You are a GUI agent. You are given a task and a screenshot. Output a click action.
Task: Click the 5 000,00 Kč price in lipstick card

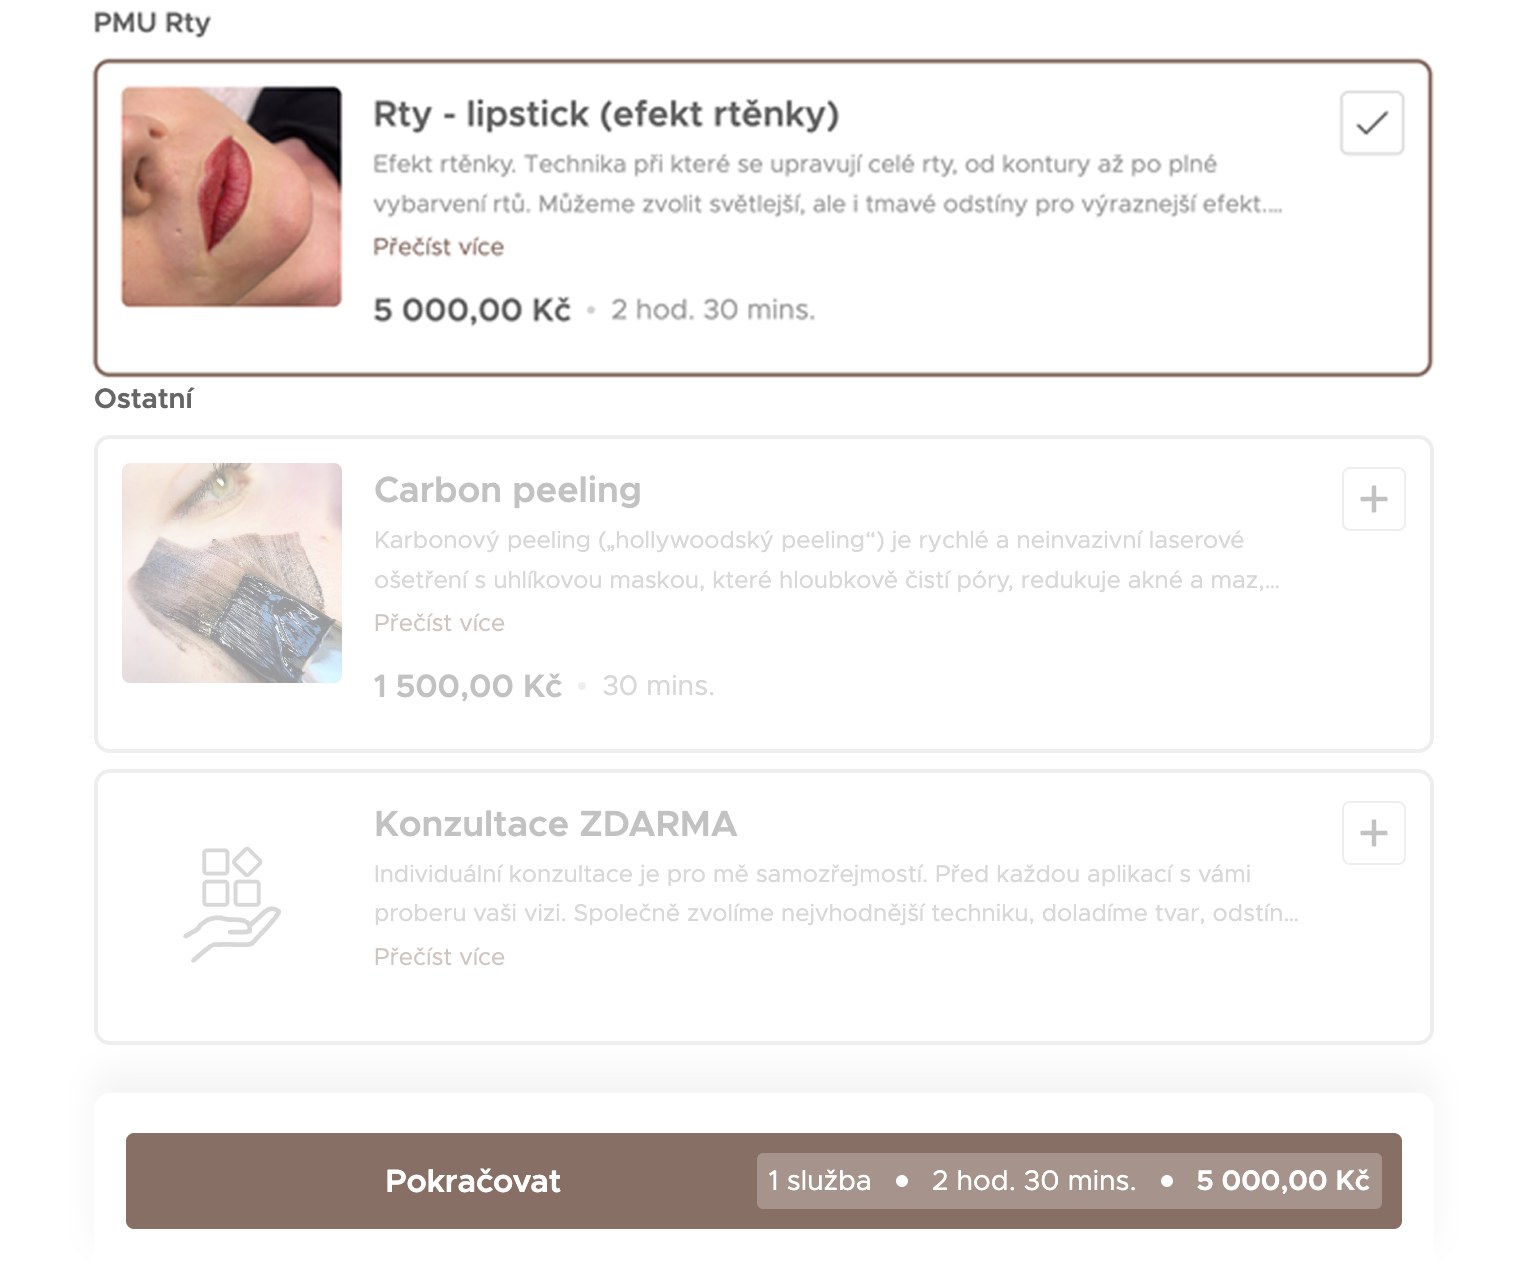pos(471,310)
